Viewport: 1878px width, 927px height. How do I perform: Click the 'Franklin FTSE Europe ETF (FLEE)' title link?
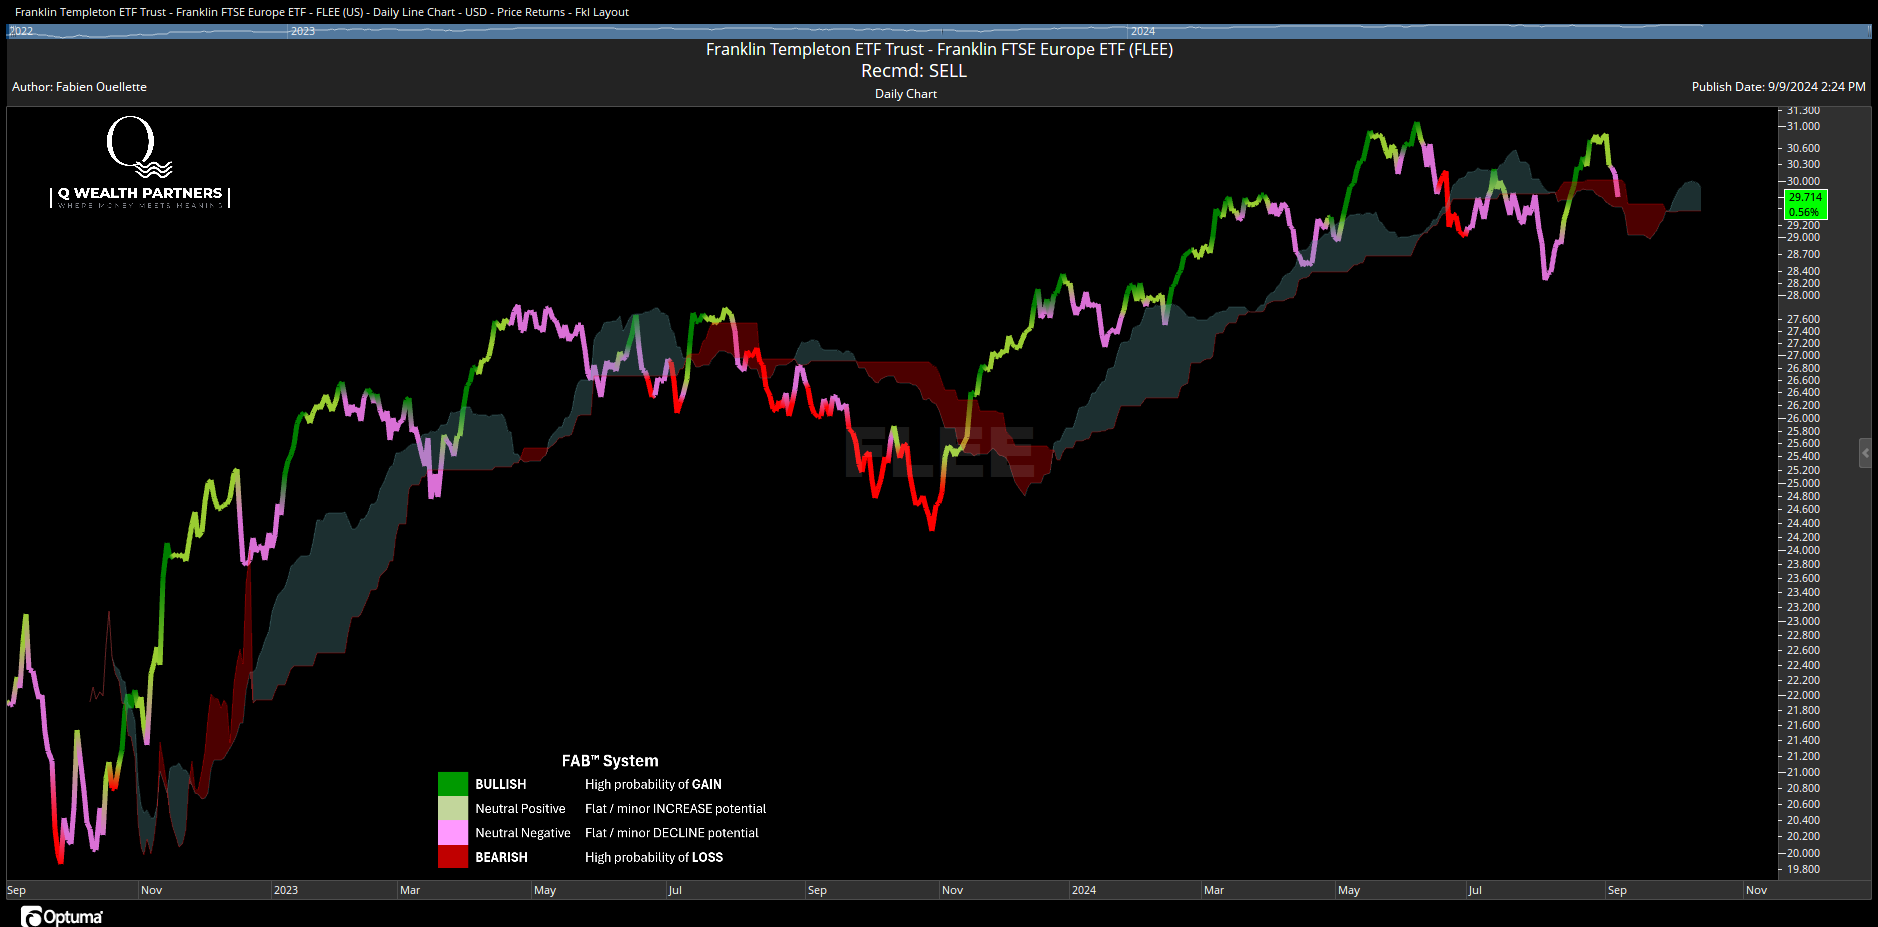[939, 48]
